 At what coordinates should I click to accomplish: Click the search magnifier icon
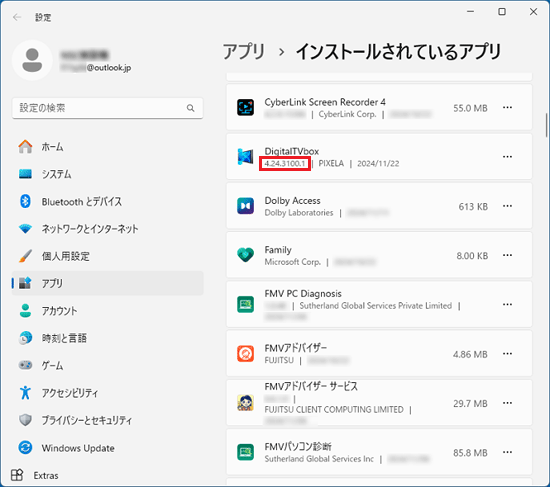190,108
